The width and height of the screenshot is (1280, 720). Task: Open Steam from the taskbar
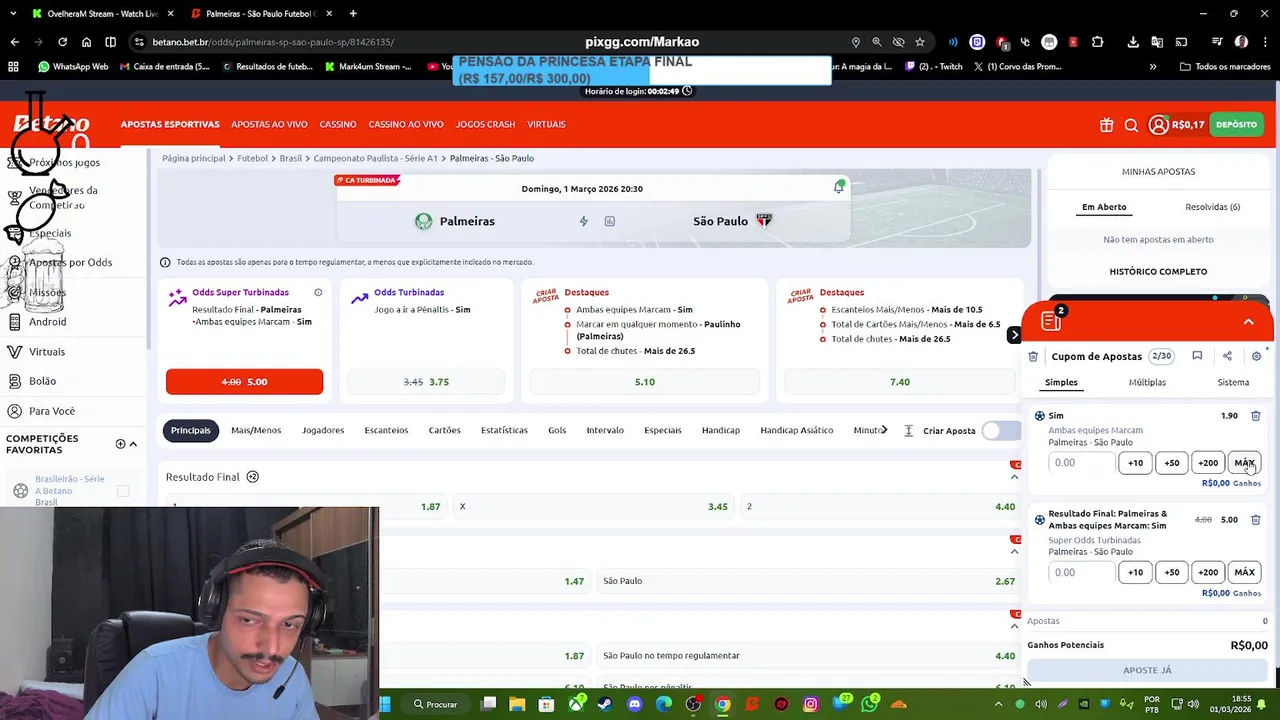tap(605, 704)
